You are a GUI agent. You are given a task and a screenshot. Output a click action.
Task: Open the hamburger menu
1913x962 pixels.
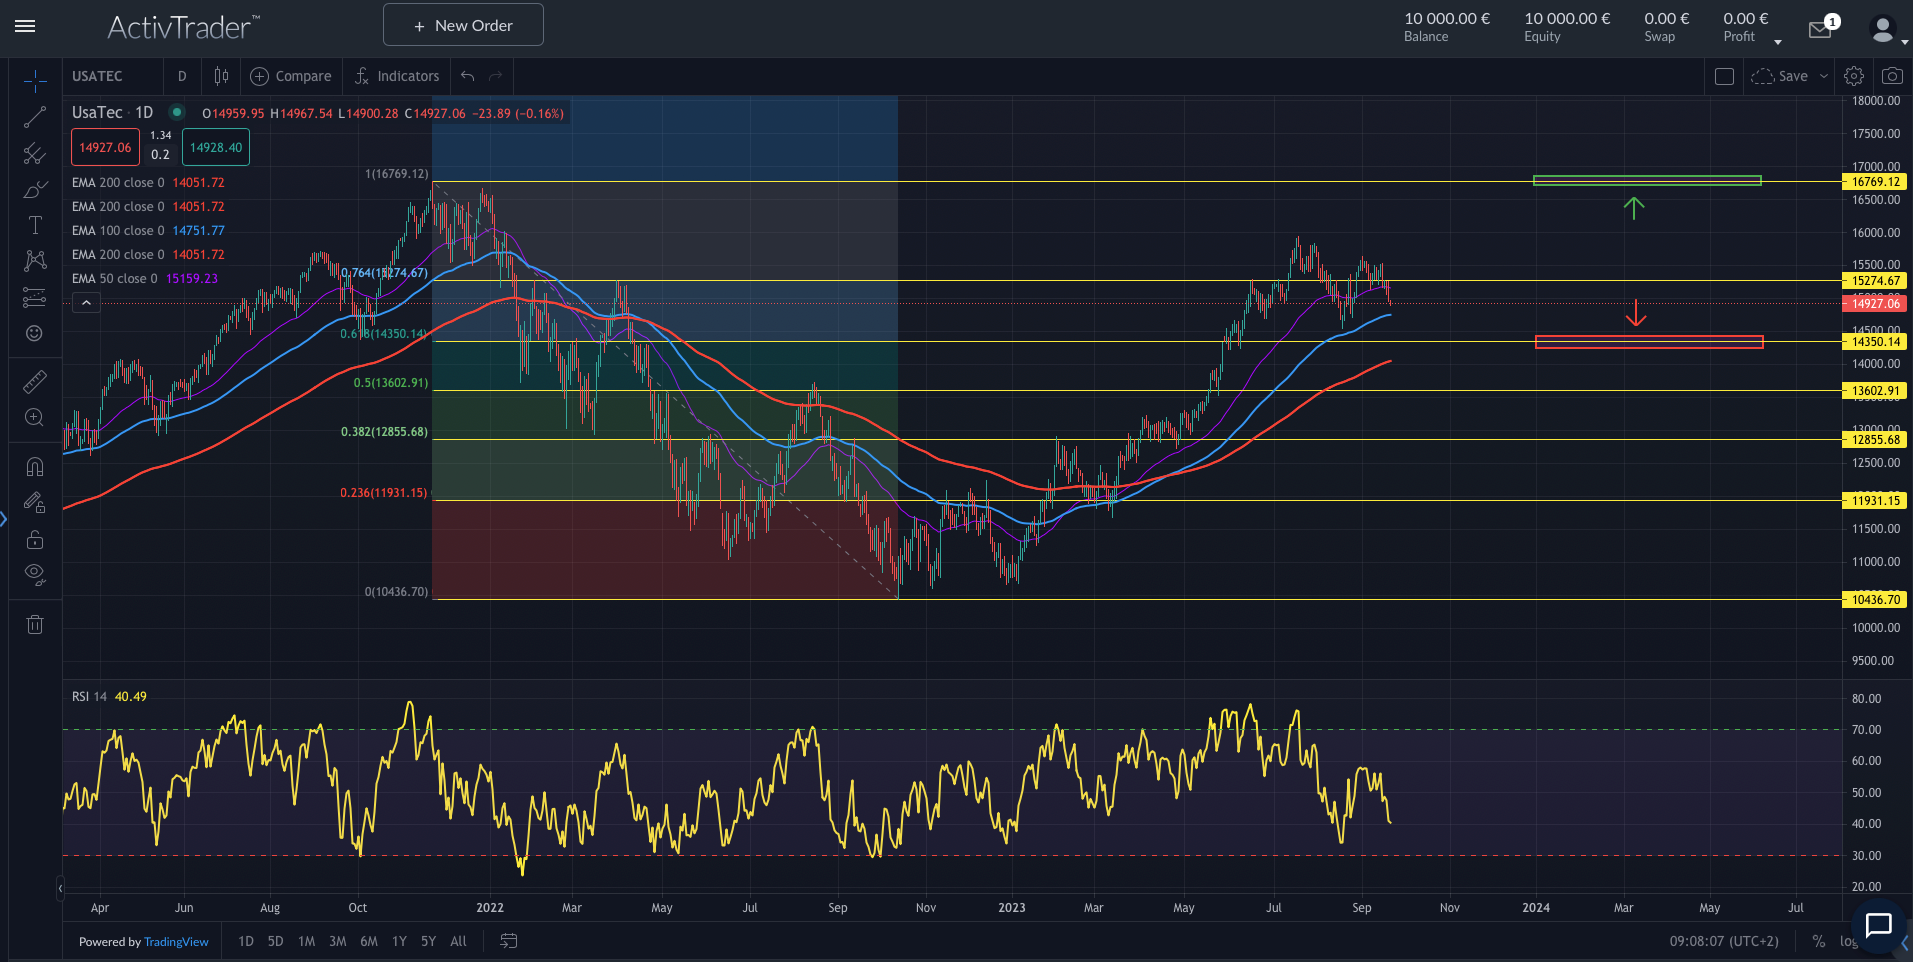pyautogui.click(x=25, y=27)
